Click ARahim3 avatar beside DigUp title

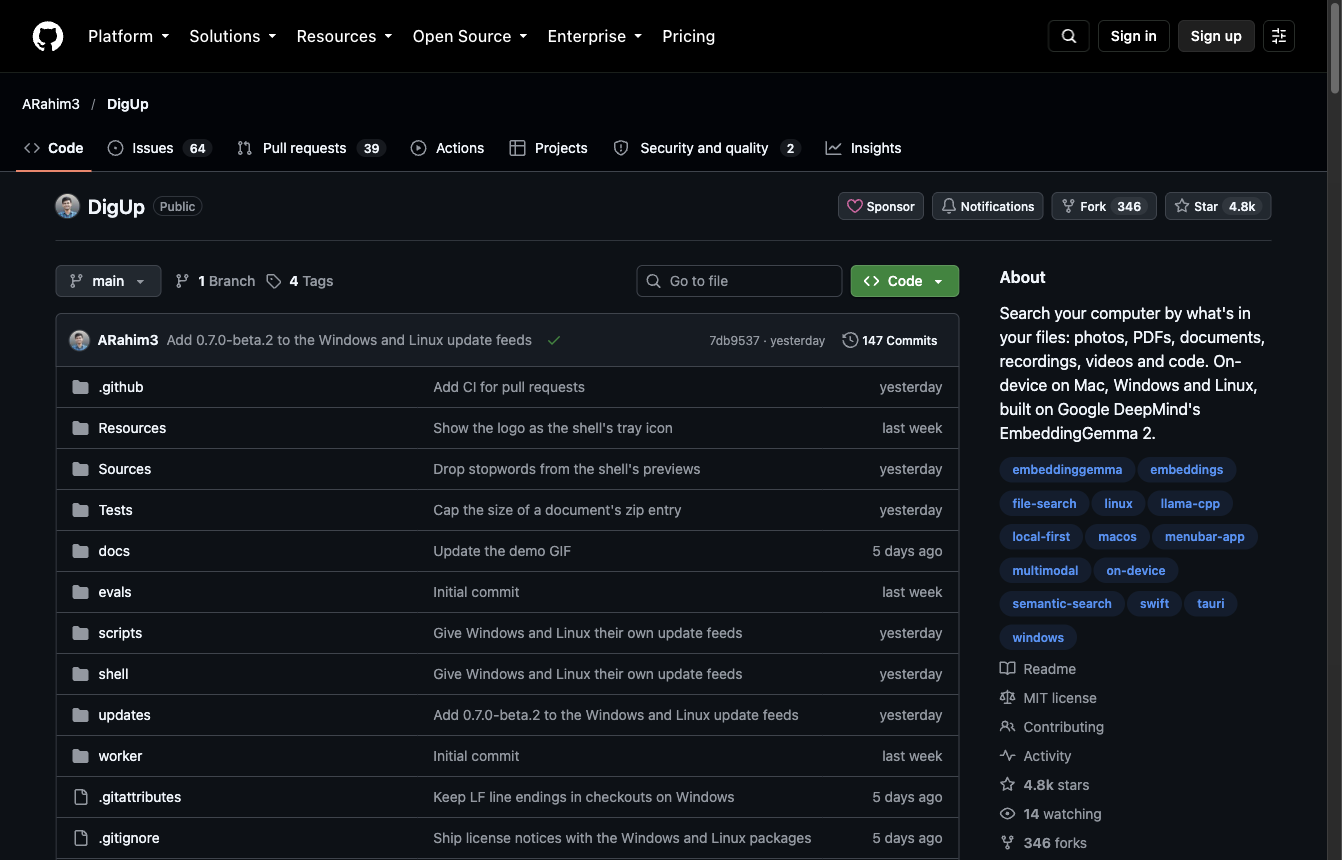coord(67,207)
